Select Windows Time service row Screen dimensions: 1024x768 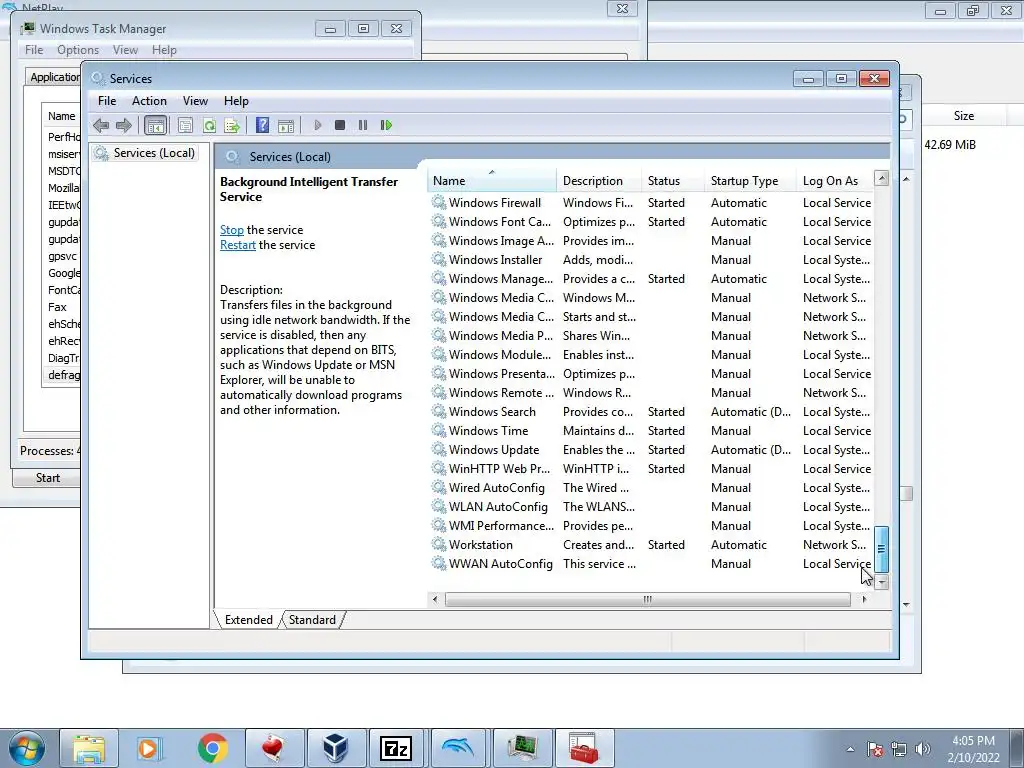[651, 431]
